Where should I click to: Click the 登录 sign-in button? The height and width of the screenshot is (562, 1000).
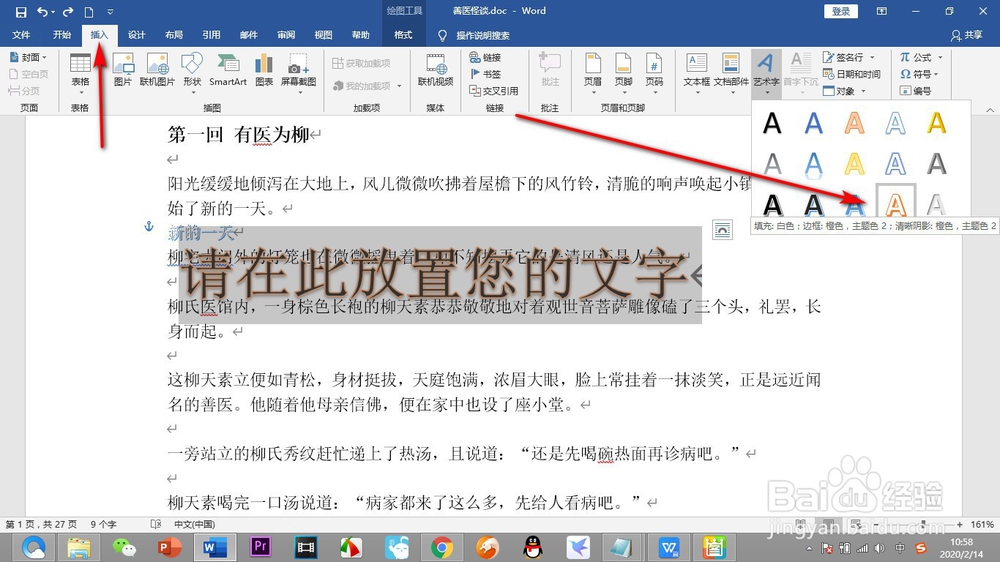(841, 11)
